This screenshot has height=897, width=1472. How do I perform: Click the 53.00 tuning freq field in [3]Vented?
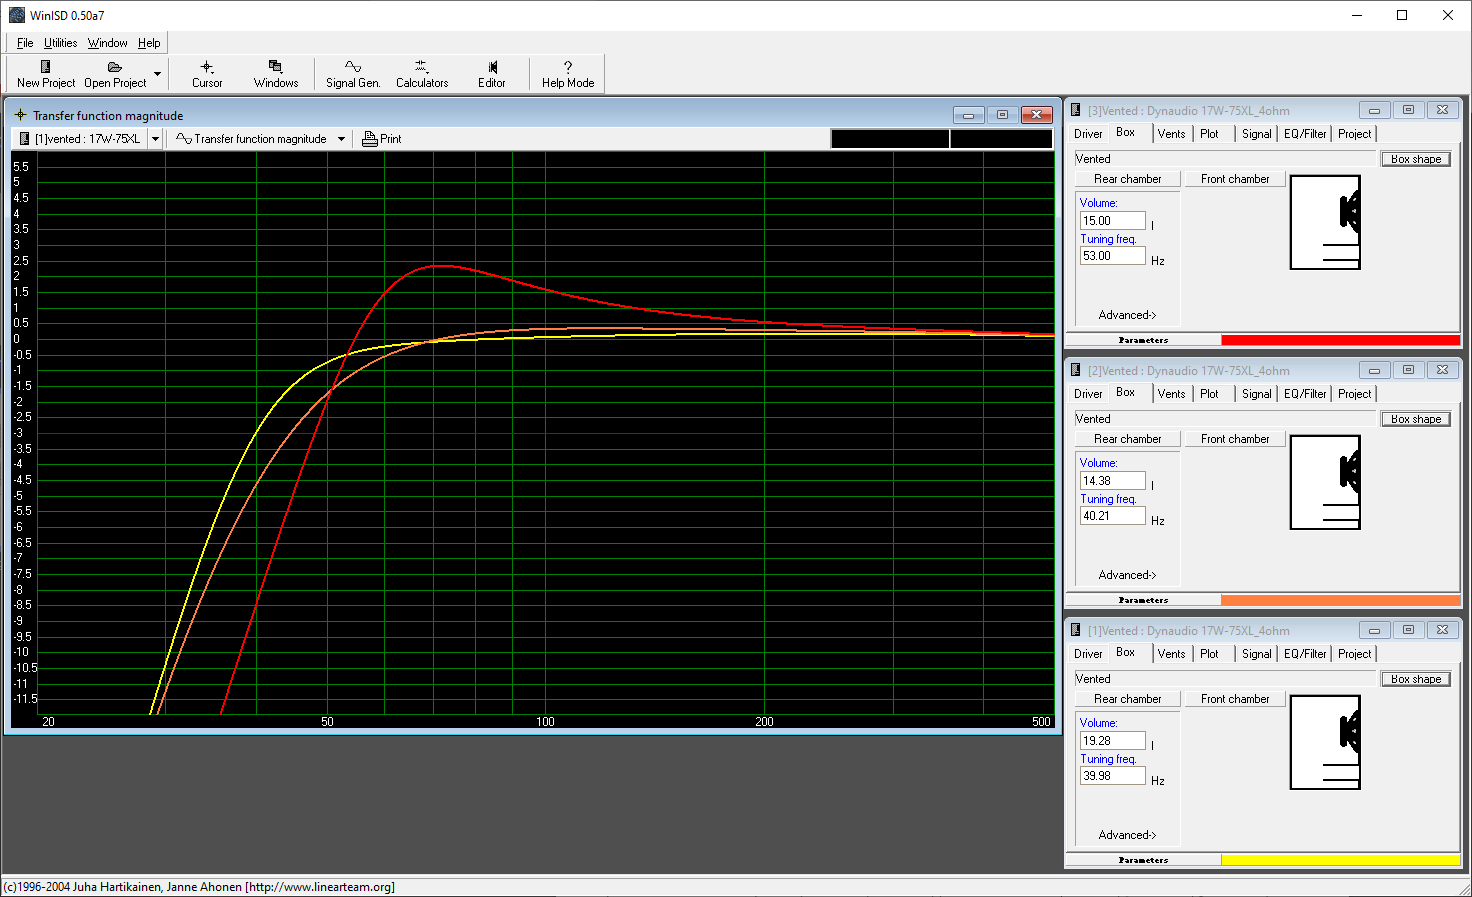point(1112,256)
